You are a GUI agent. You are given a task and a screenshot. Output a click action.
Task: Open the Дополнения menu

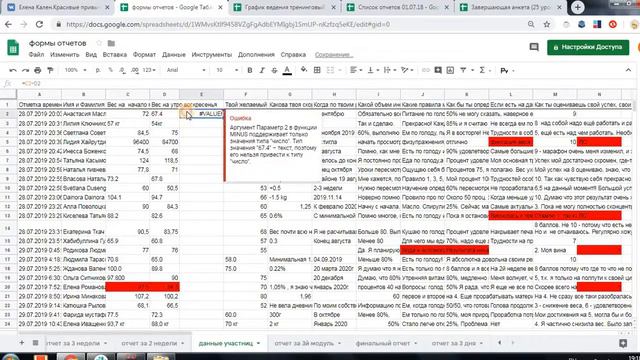point(256,54)
